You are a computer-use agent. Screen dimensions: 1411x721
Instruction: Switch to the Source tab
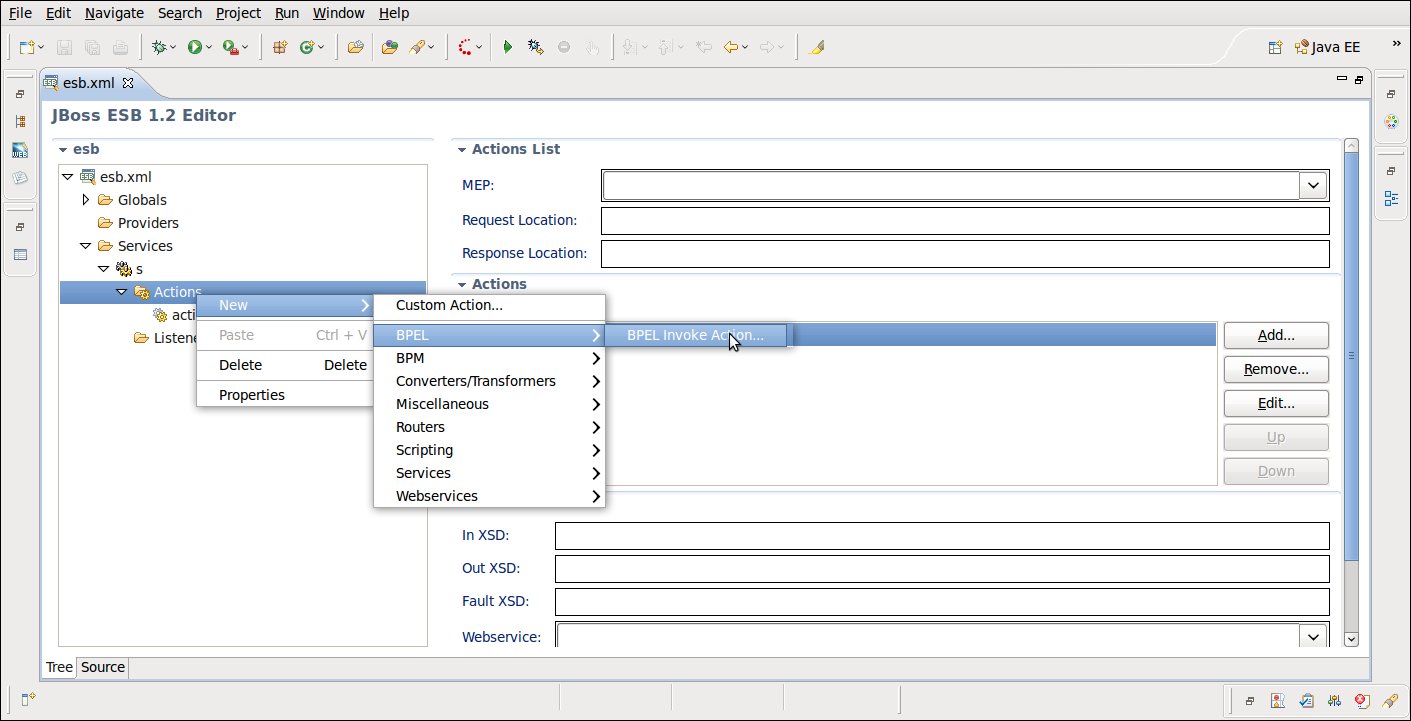[x=103, y=667]
